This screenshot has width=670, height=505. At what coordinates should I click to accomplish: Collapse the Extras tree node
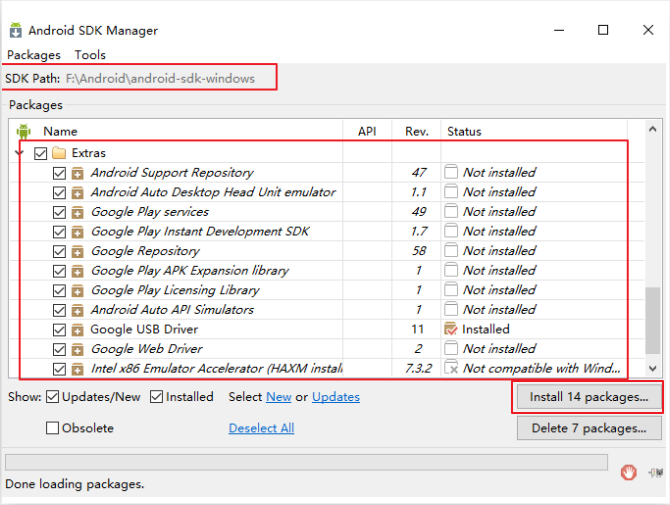point(19,153)
